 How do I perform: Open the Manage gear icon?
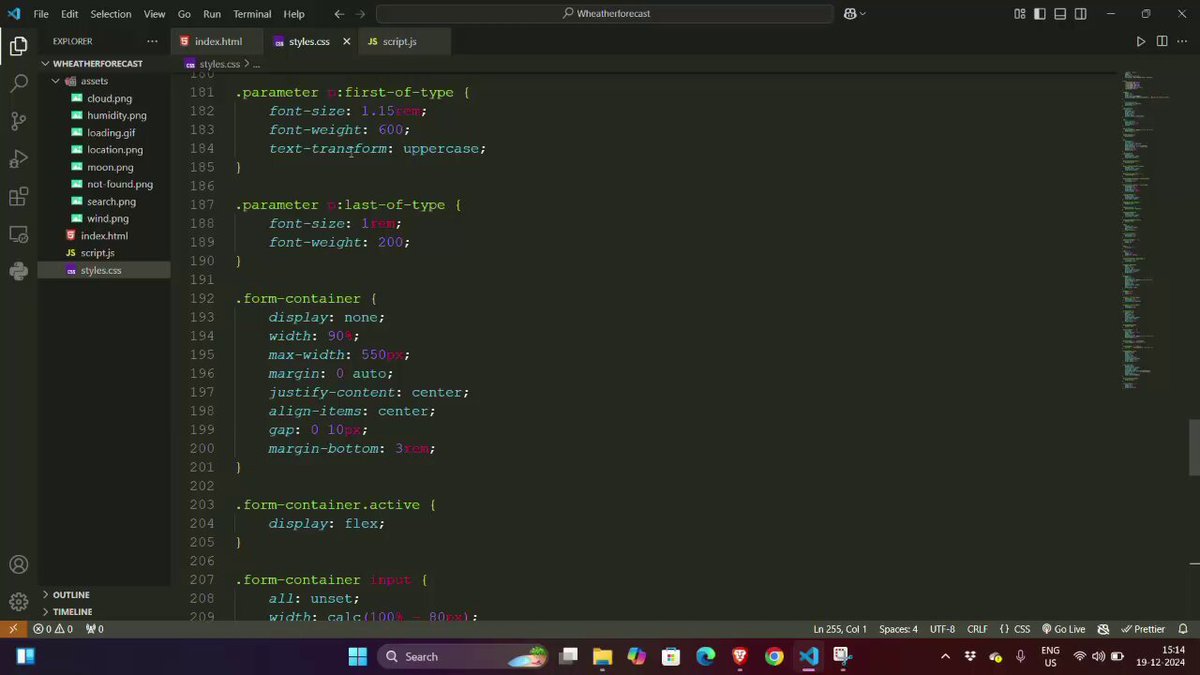18,602
